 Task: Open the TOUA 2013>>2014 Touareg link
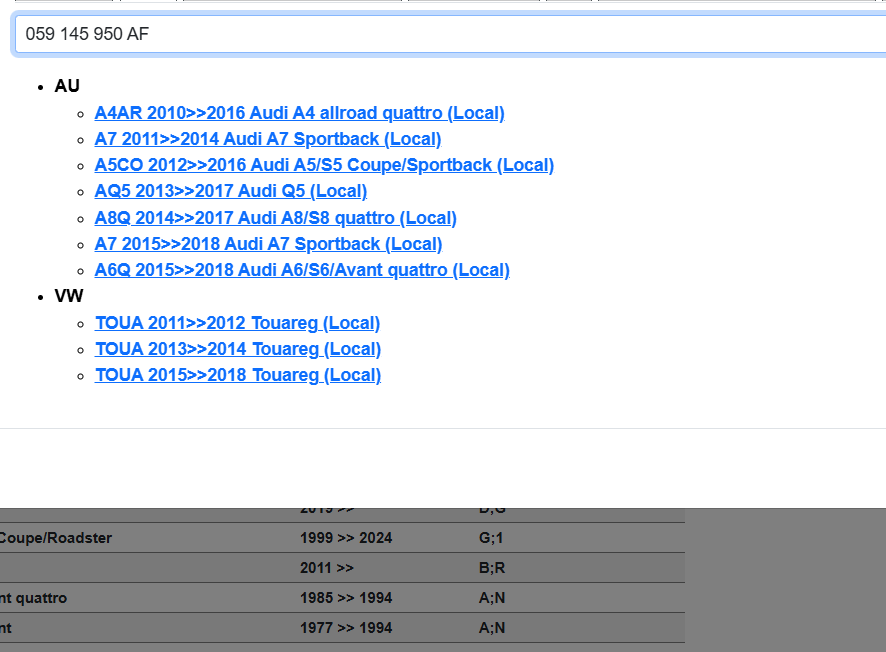tap(237, 349)
